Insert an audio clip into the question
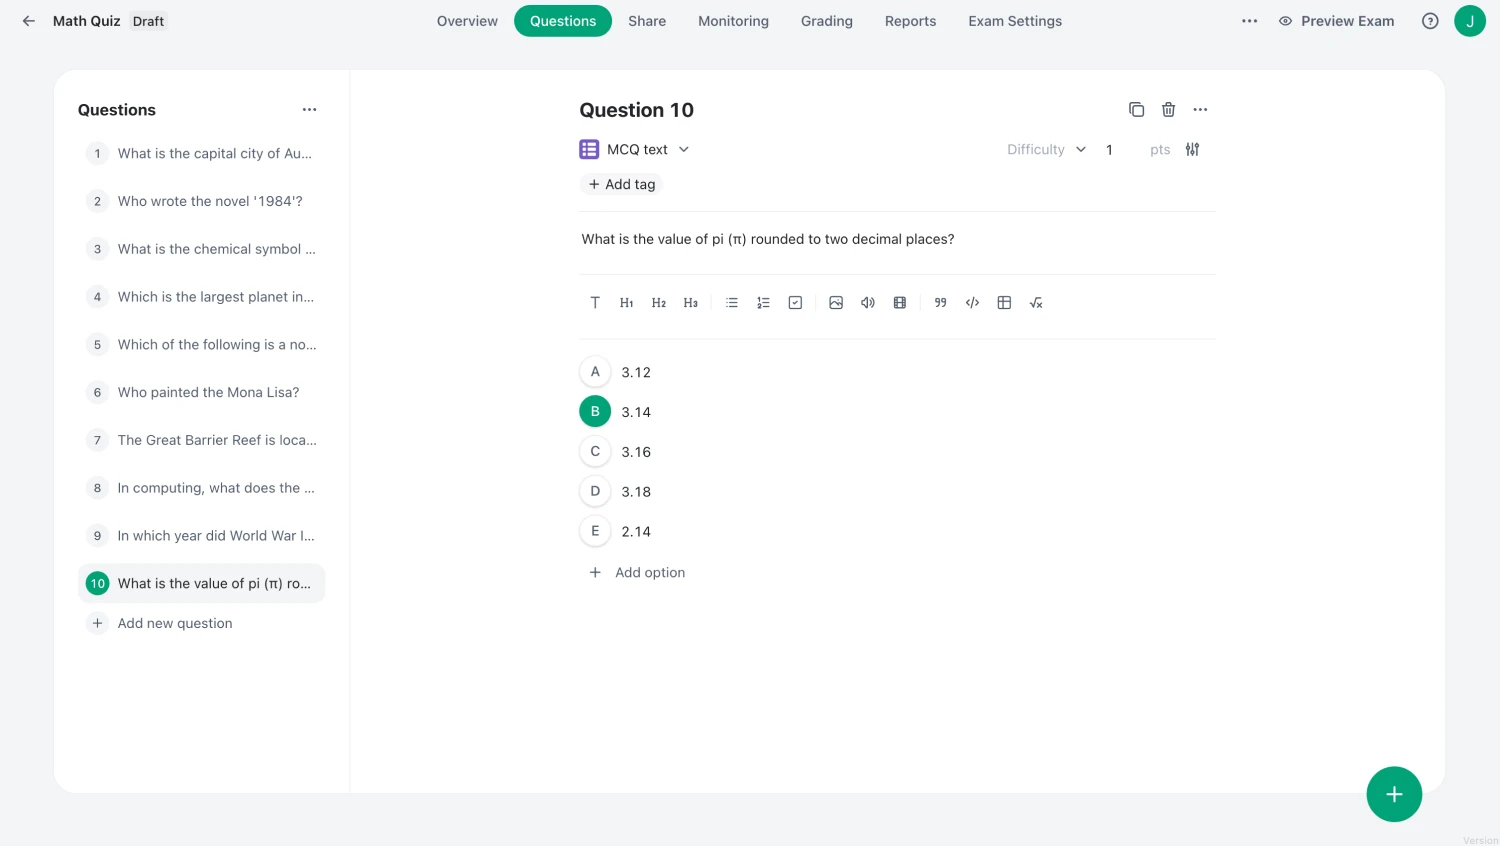 [x=868, y=303]
